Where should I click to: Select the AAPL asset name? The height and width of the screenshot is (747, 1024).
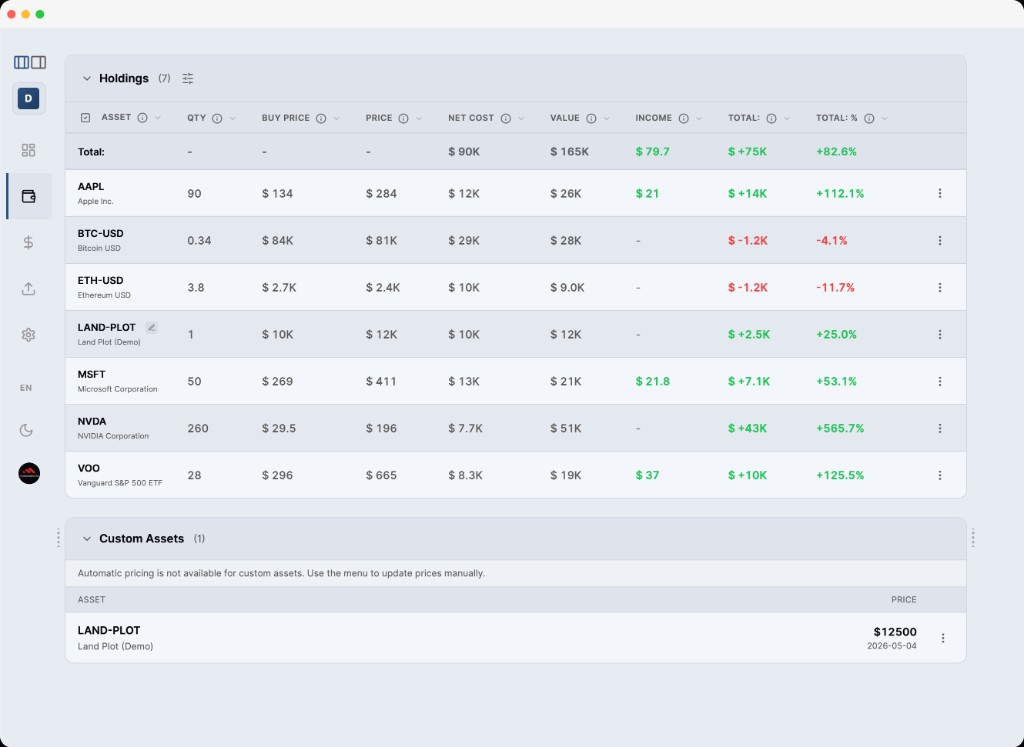click(91, 187)
